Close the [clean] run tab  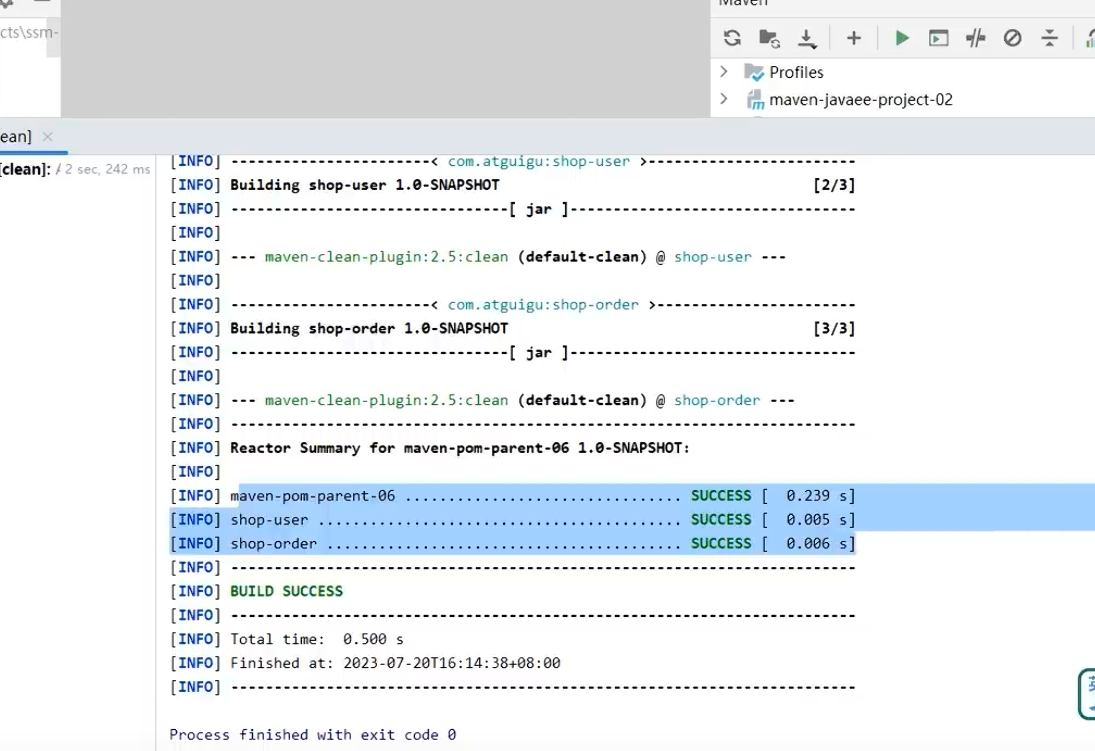point(47,136)
